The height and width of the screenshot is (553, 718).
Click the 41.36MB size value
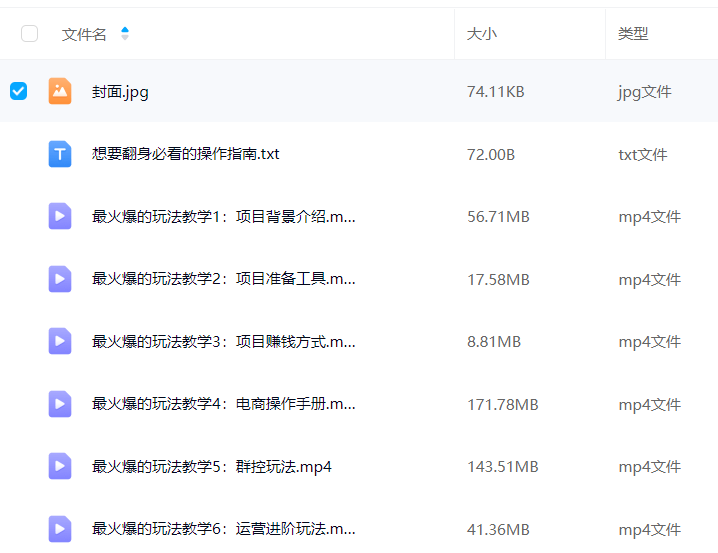pyautogui.click(x=498, y=530)
